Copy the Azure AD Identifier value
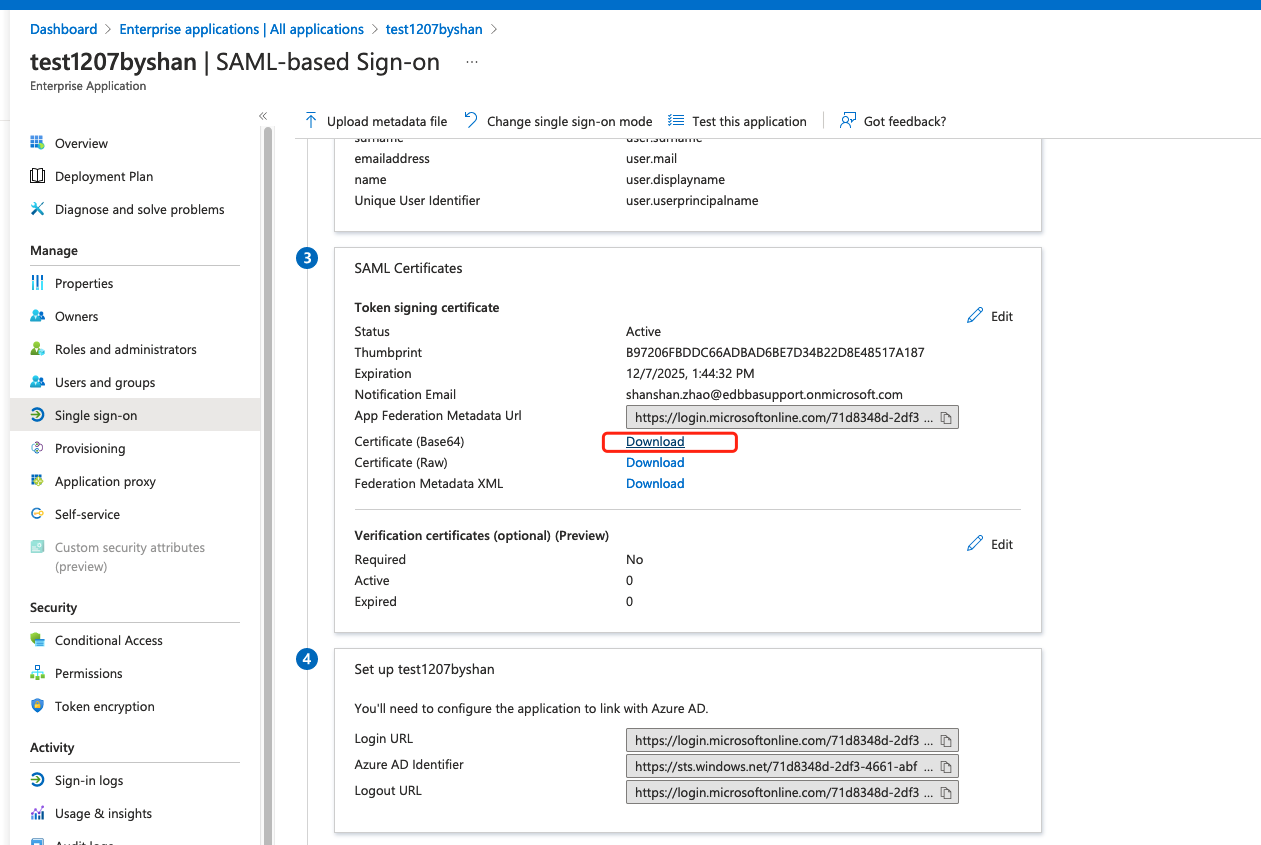This screenshot has height=845, width=1261. point(946,767)
